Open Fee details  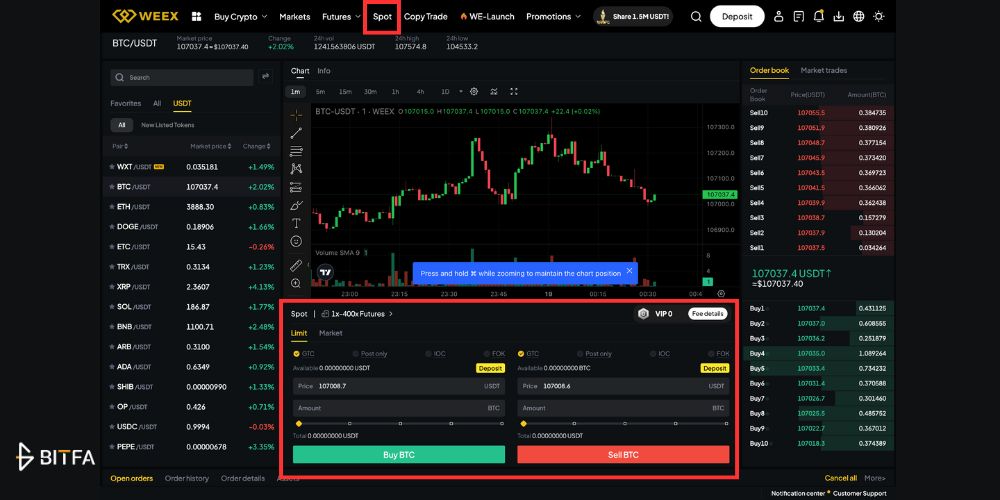point(707,314)
